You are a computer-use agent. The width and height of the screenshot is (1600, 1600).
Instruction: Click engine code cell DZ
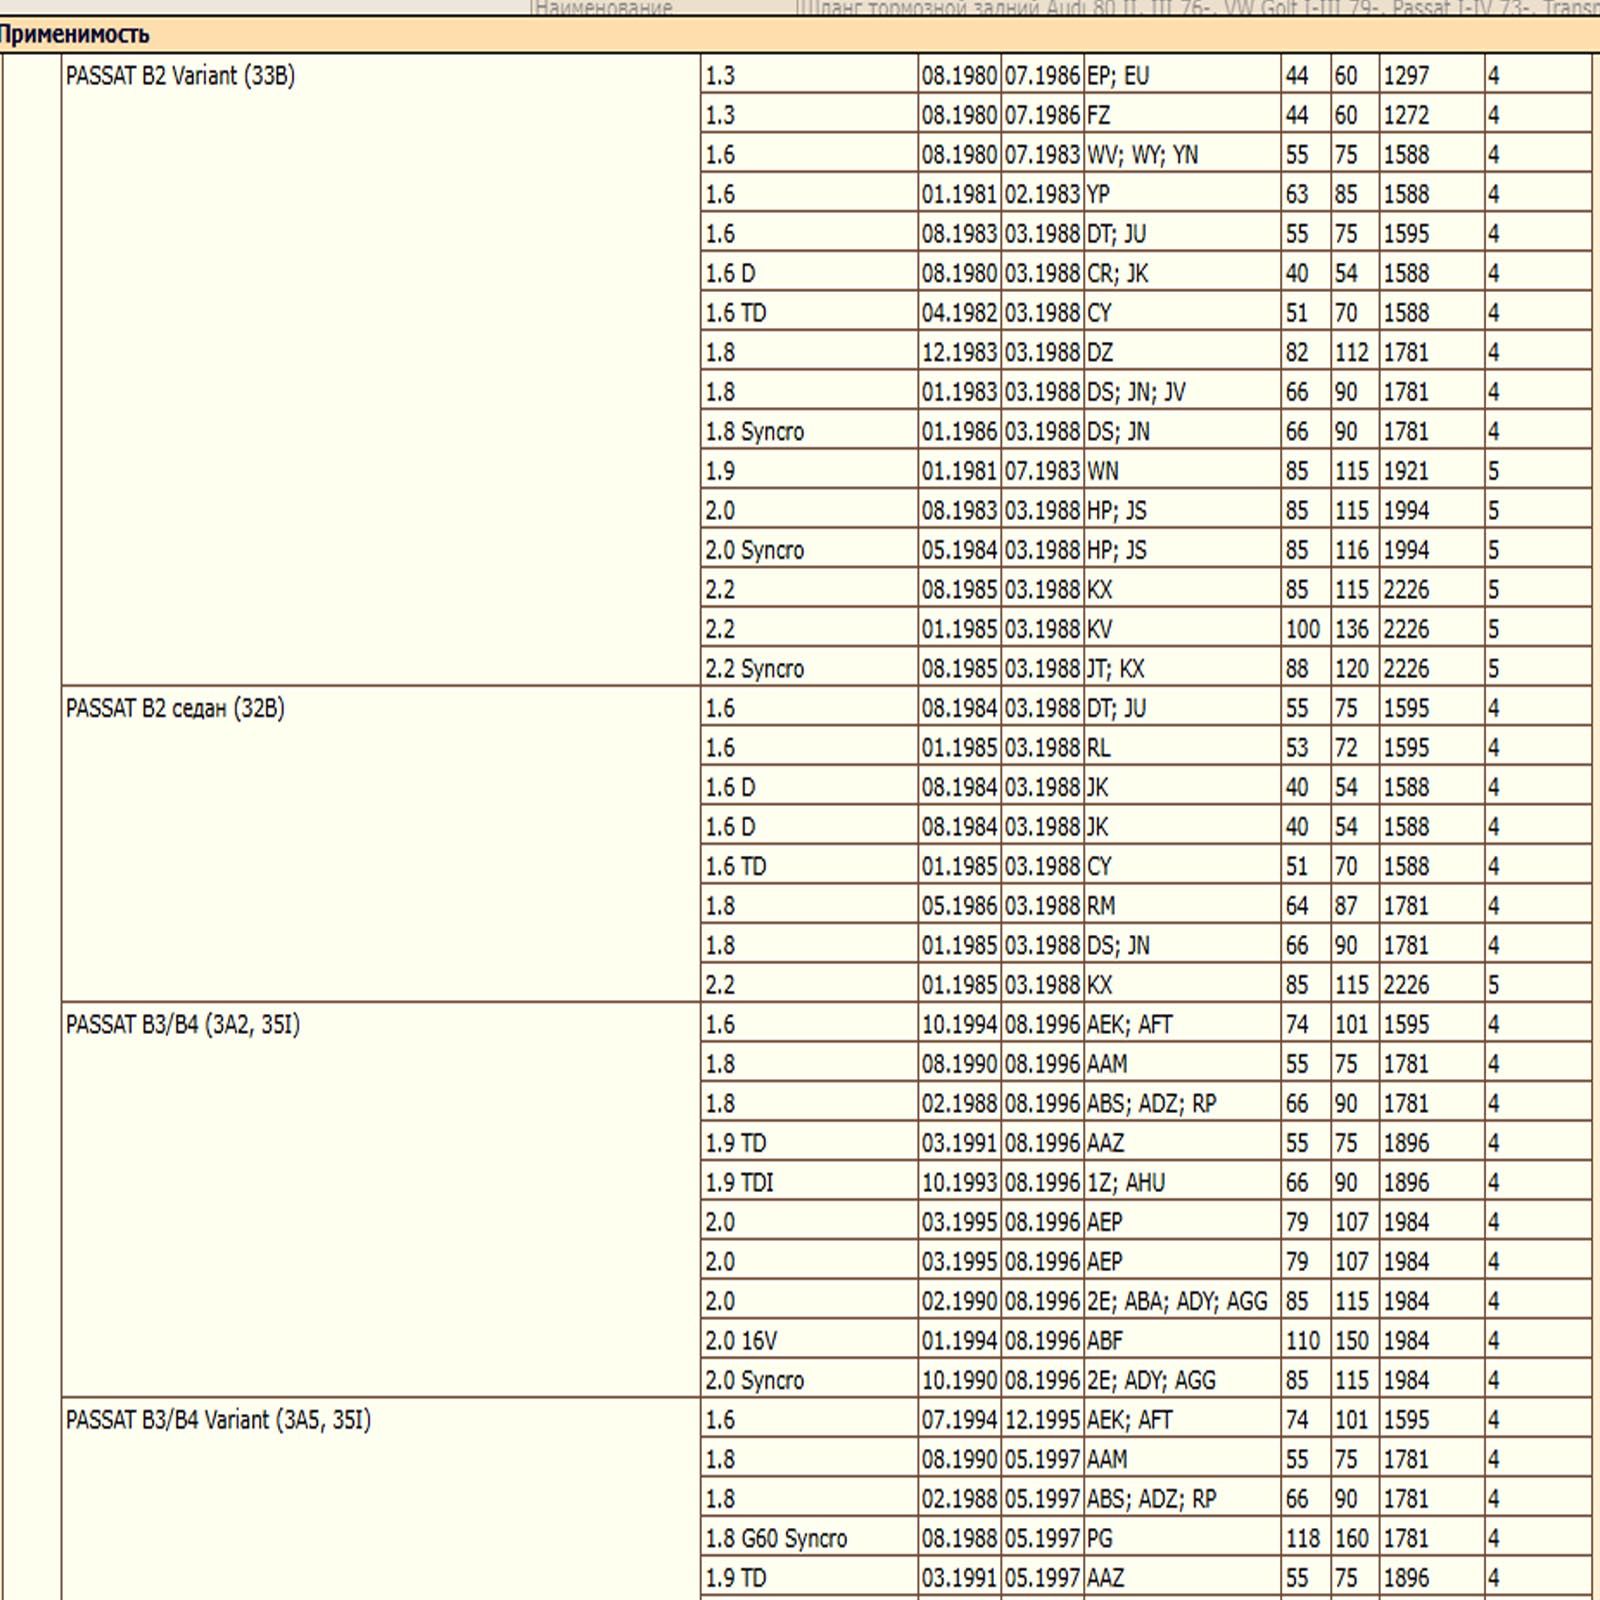pos(1182,353)
